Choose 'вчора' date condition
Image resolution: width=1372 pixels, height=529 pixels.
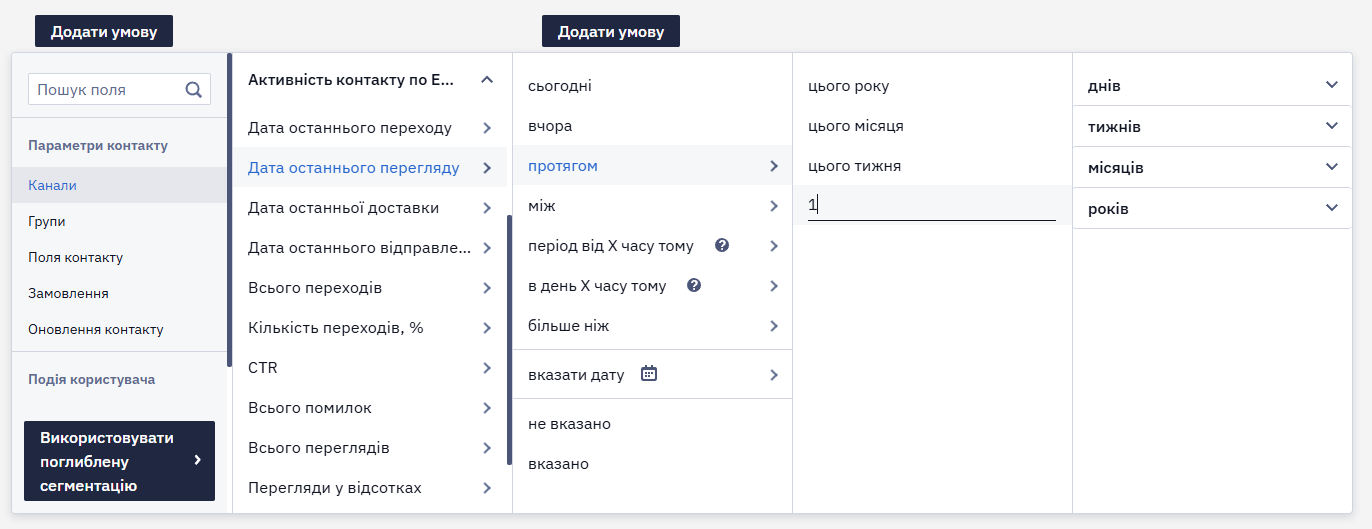click(652, 125)
